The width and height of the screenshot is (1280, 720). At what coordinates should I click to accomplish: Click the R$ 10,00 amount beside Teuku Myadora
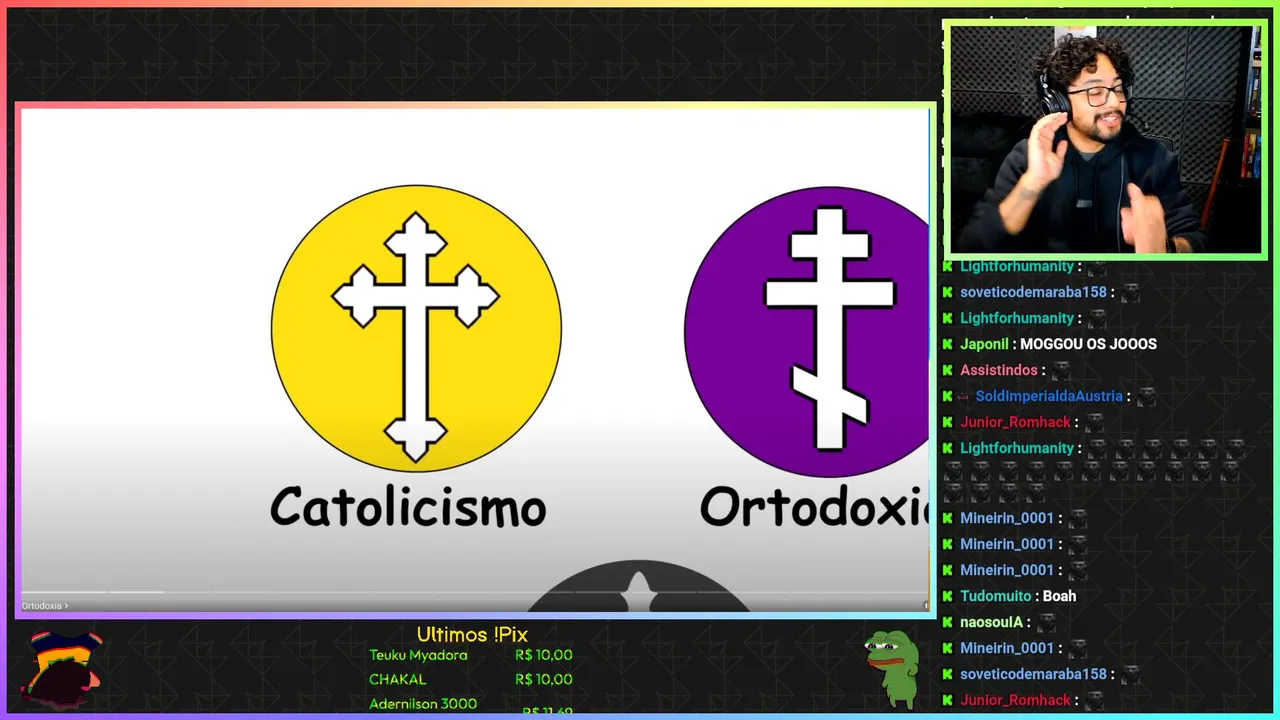544,655
